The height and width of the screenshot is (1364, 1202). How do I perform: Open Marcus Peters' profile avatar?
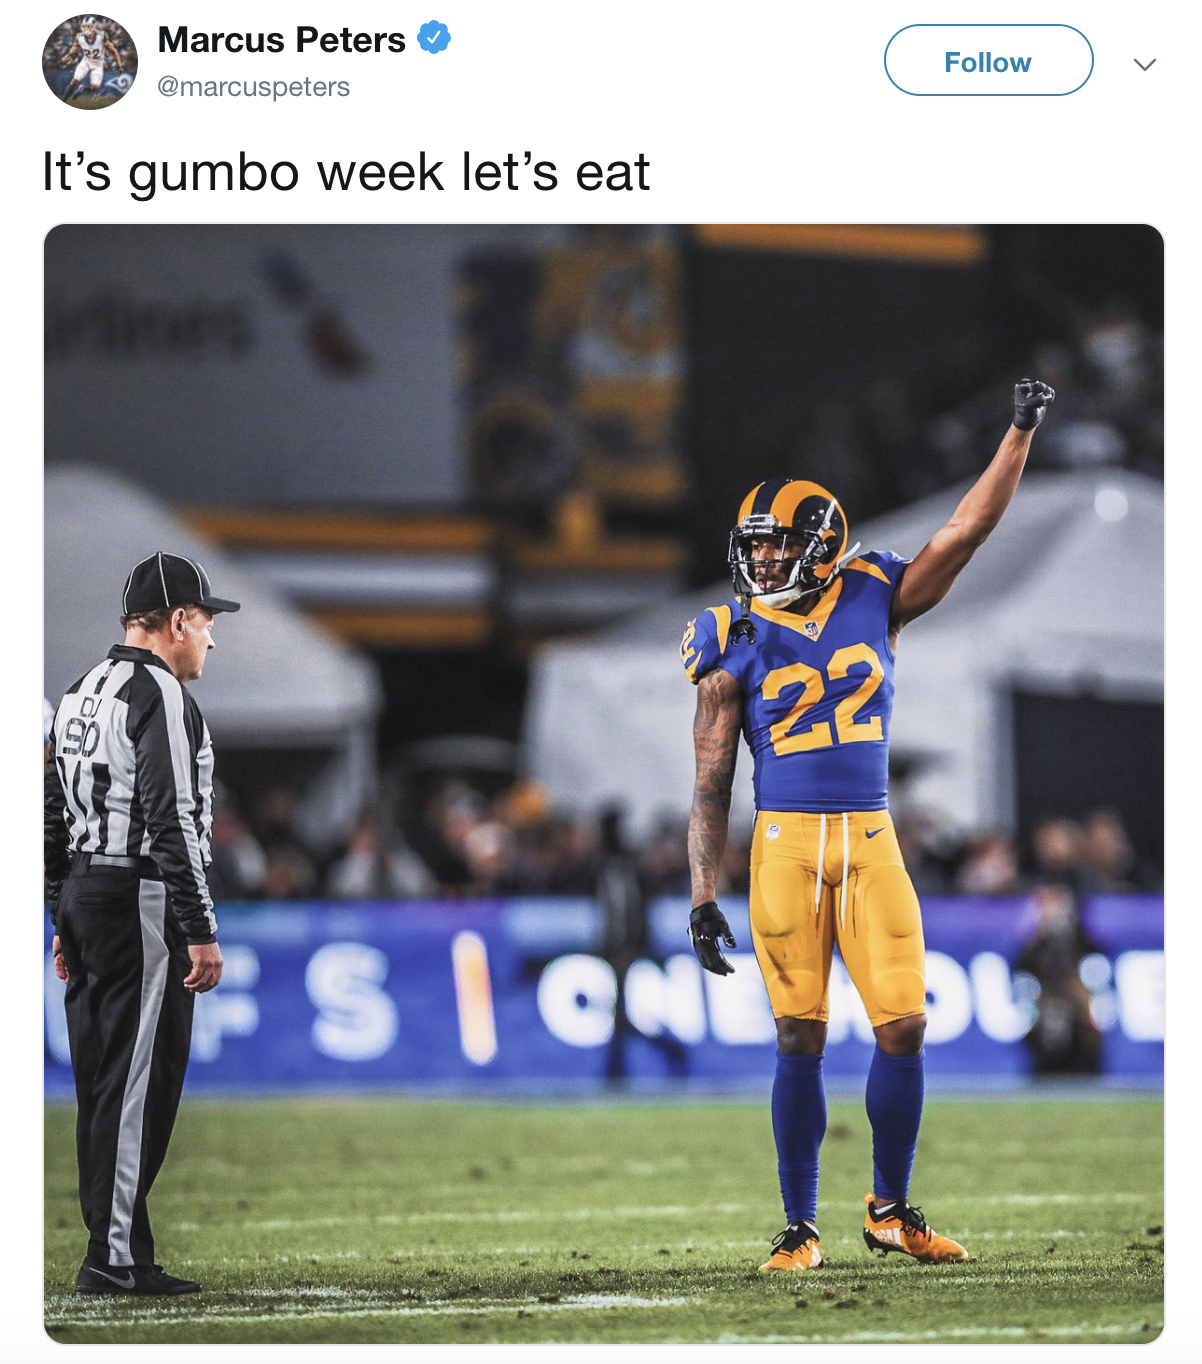90,61
